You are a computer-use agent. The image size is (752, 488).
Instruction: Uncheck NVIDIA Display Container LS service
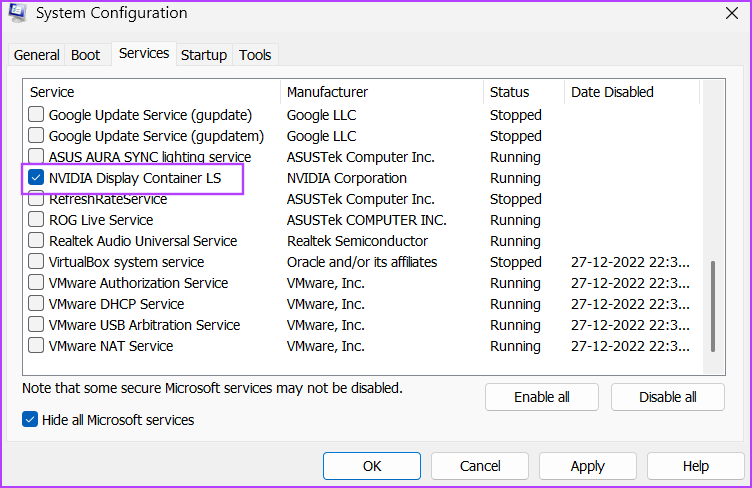click(36, 177)
